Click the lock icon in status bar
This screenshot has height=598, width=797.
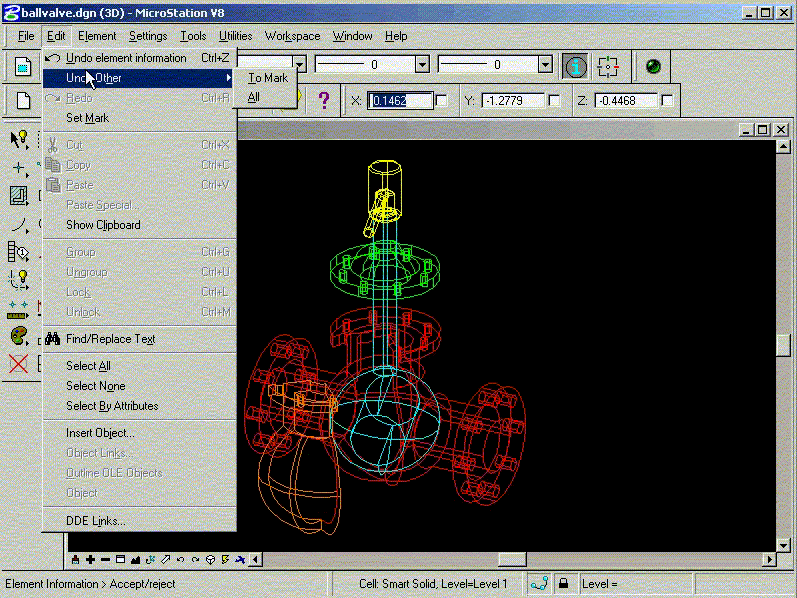(564, 583)
